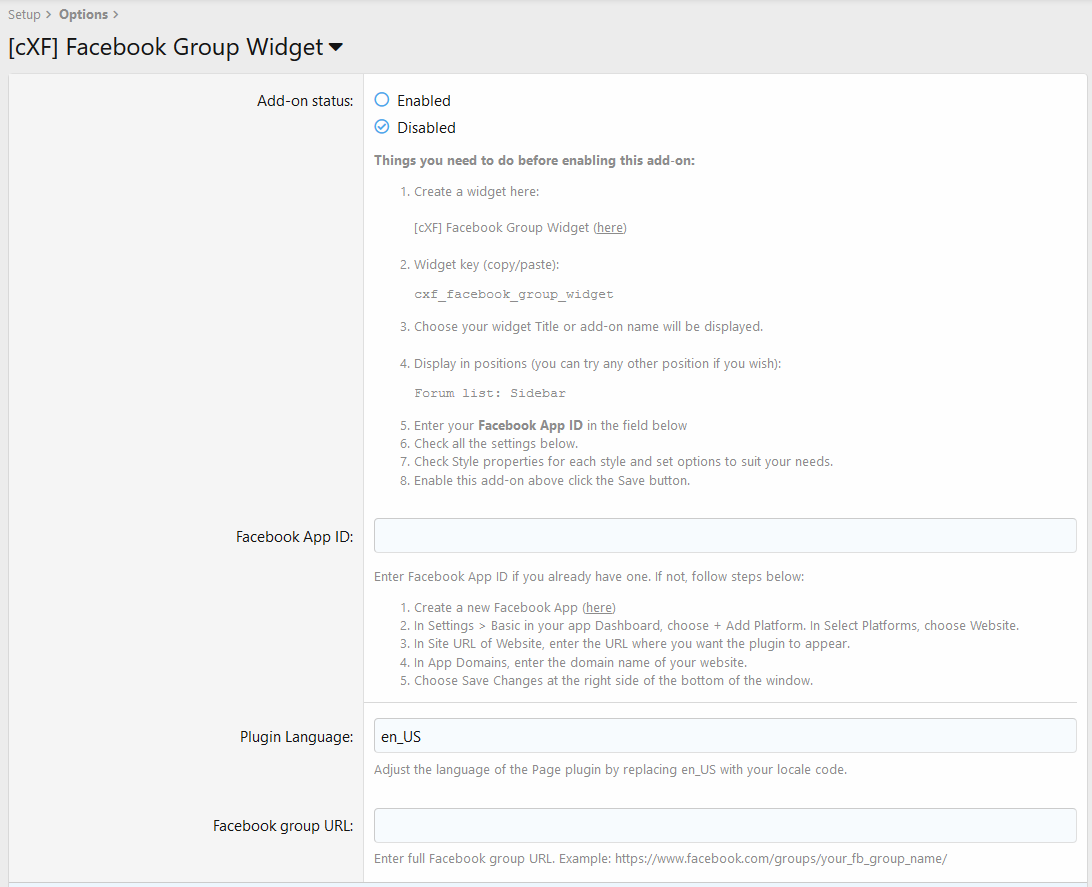The width and height of the screenshot is (1092, 887).
Task: Select the Enabled radio button
Action: click(381, 100)
